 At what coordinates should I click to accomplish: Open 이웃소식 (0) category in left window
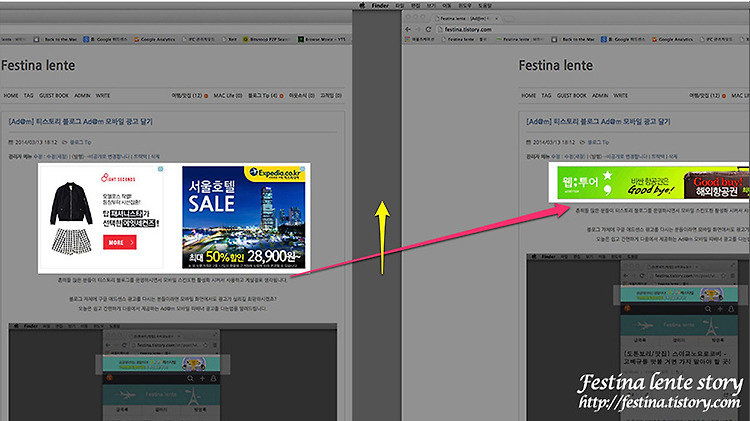click(x=302, y=96)
